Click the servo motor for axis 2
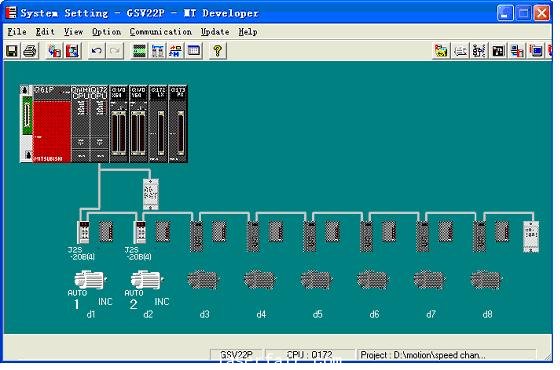Image resolution: width=560 pixels, height=370 pixels. [146, 280]
